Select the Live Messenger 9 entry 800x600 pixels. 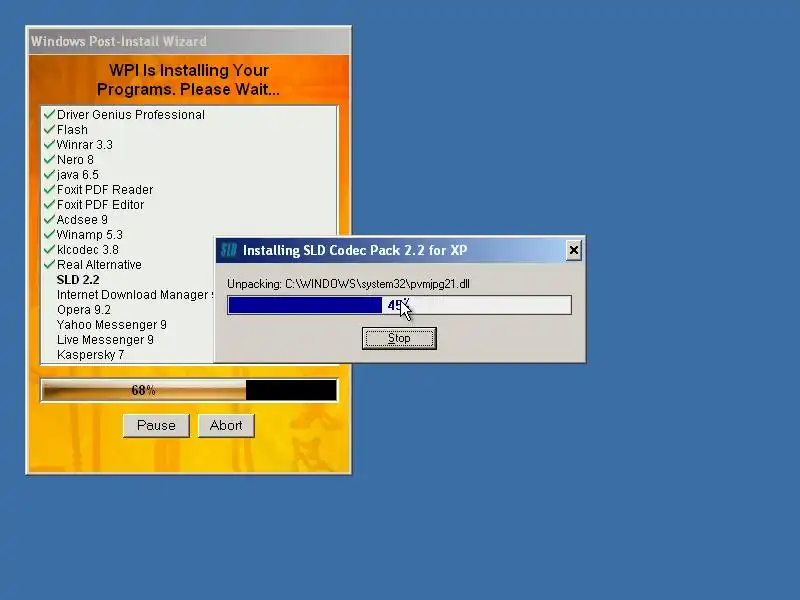[105, 340]
